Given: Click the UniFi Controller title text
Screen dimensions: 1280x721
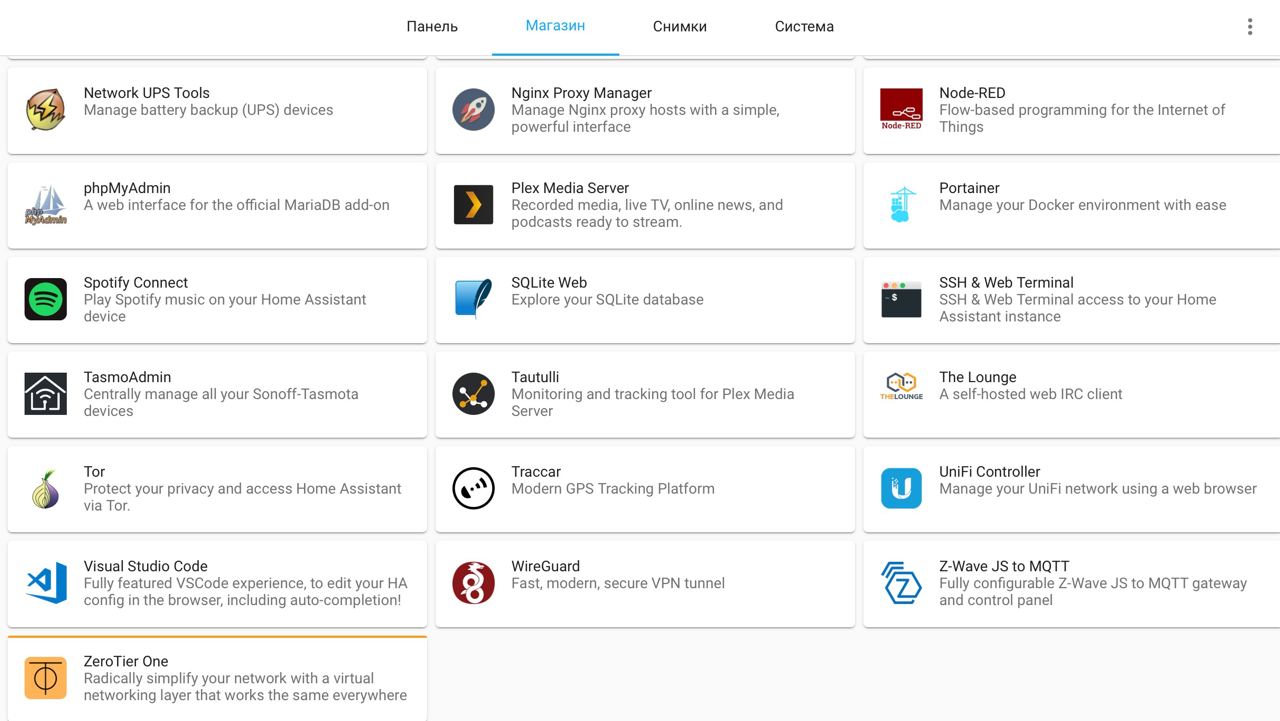Looking at the screenshot, I should click(x=990, y=472).
